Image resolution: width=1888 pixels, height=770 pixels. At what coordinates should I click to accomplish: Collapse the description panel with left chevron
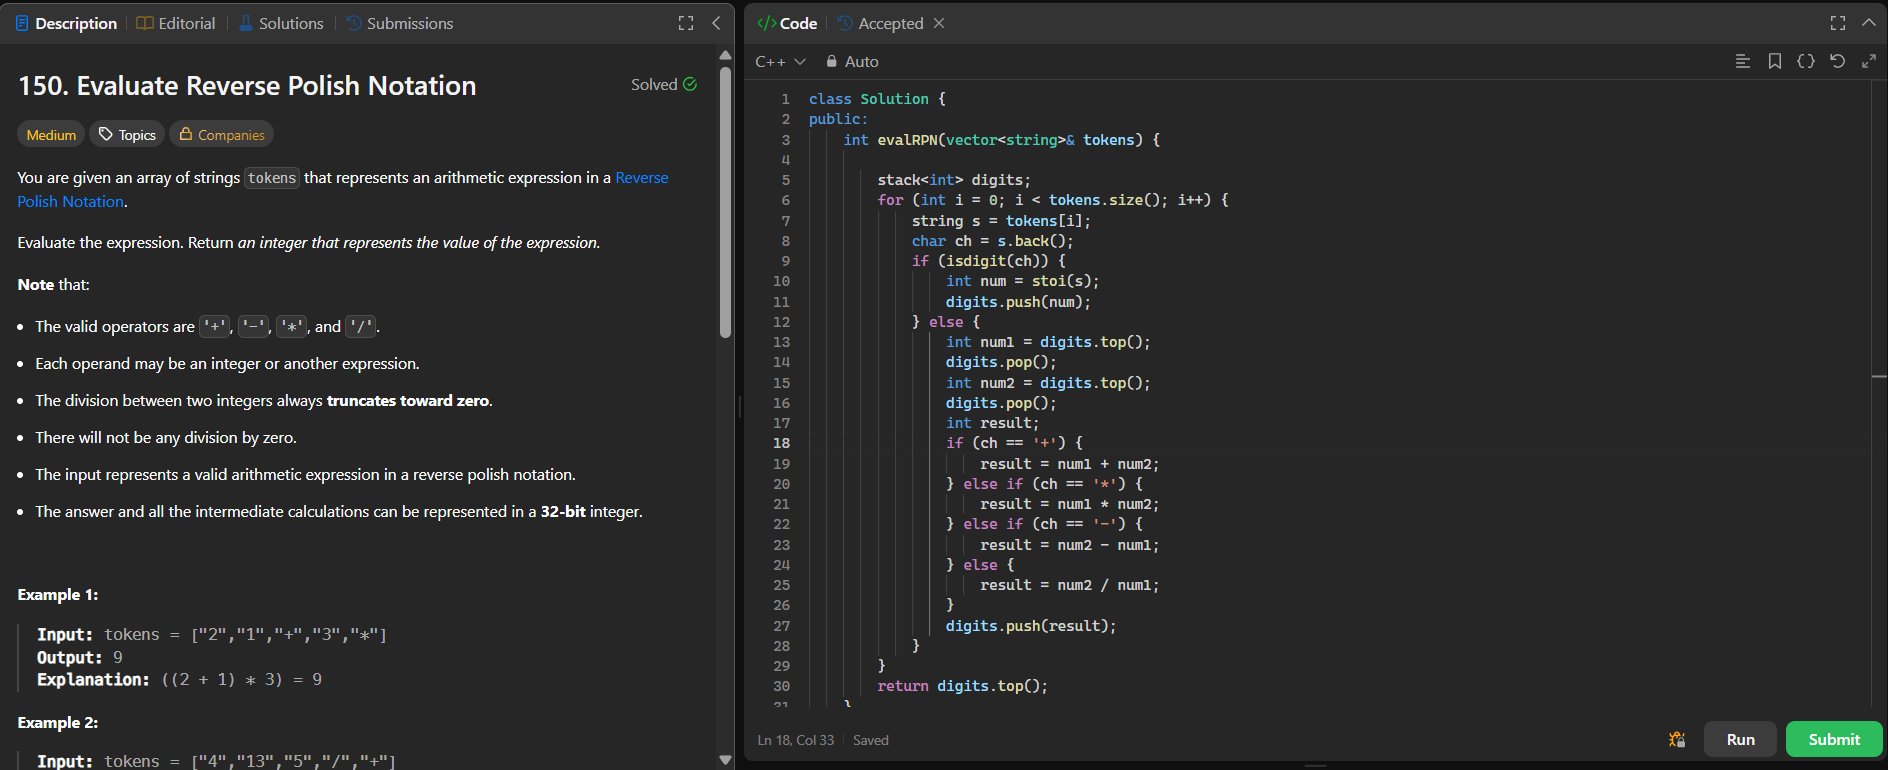pos(716,23)
